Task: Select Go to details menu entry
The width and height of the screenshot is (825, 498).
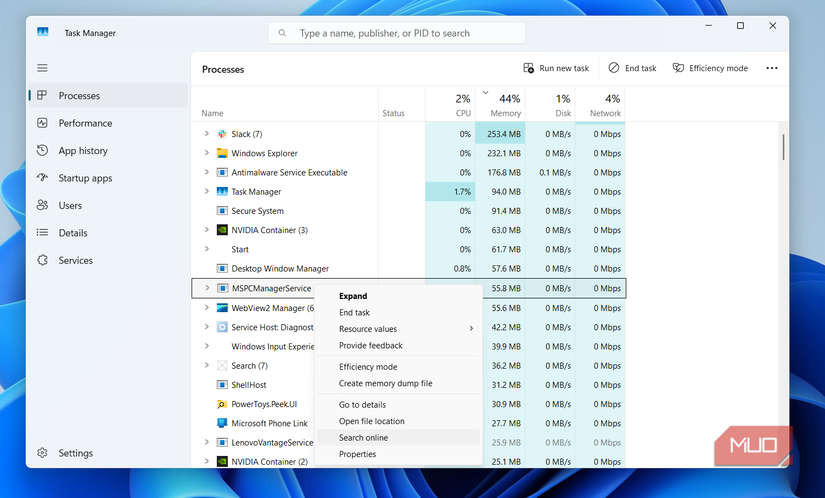Action: pos(398,404)
